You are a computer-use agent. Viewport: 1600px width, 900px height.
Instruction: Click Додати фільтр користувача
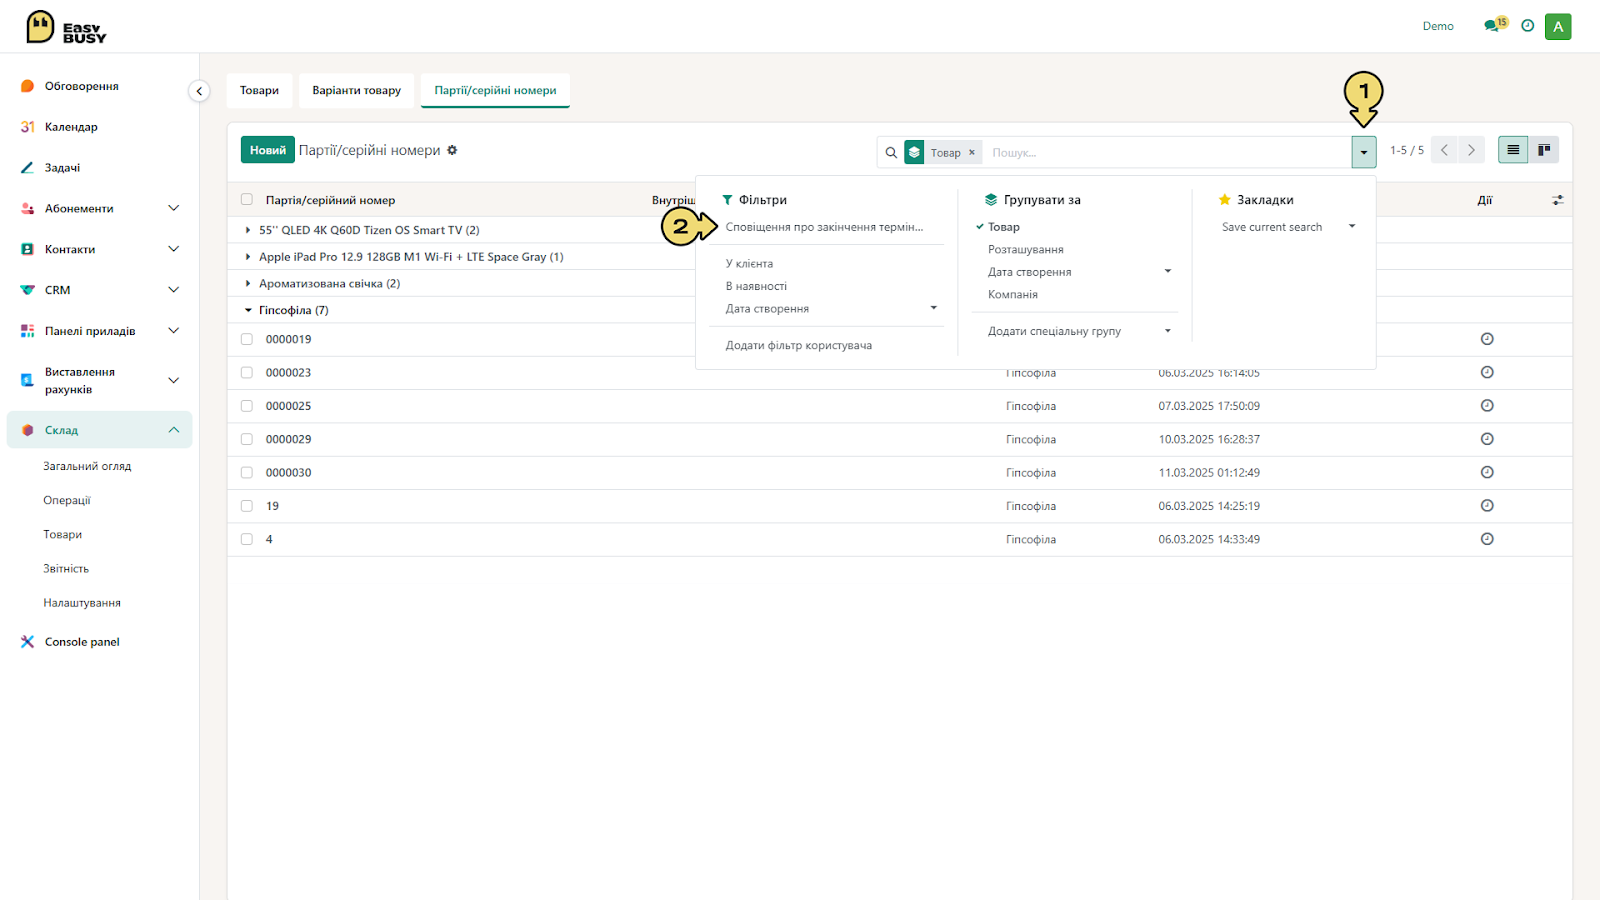coord(798,345)
